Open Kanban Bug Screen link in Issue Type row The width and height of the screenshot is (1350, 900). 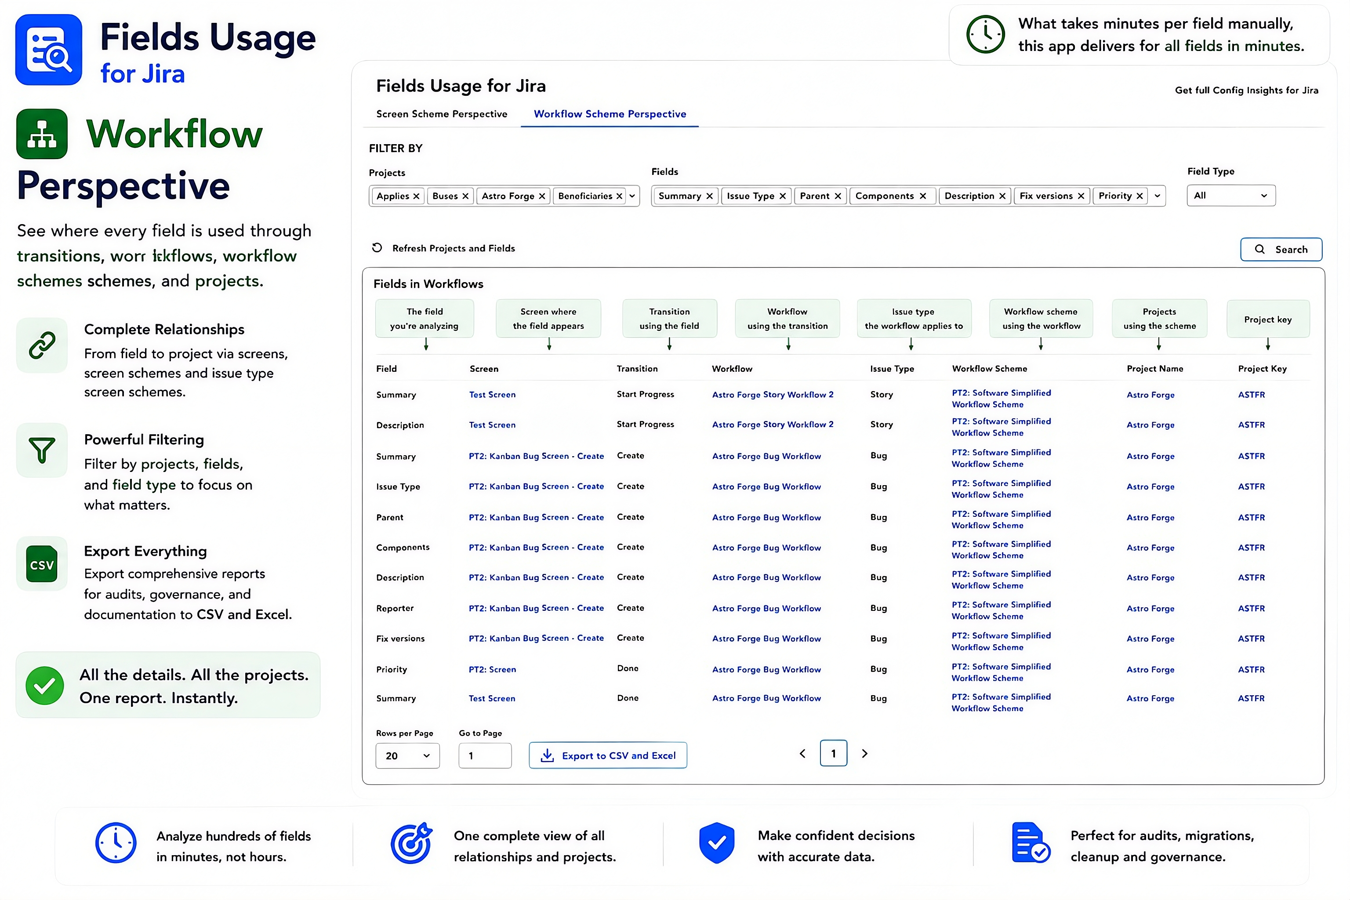pos(536,487)
